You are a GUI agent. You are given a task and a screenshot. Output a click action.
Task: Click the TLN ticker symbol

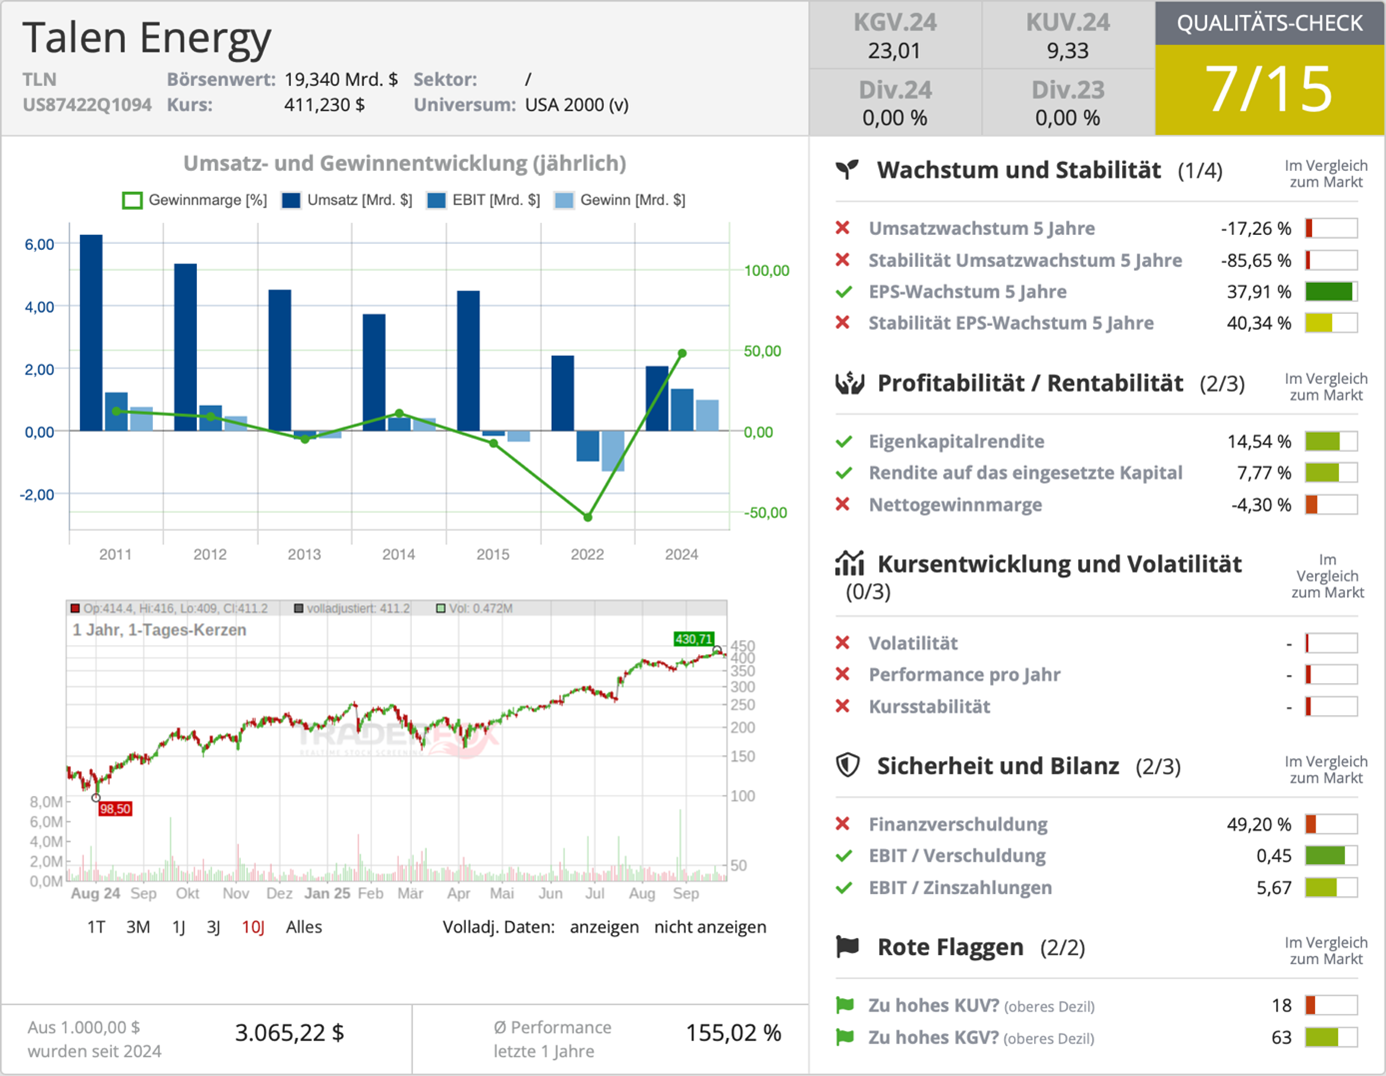pos(39,79)
